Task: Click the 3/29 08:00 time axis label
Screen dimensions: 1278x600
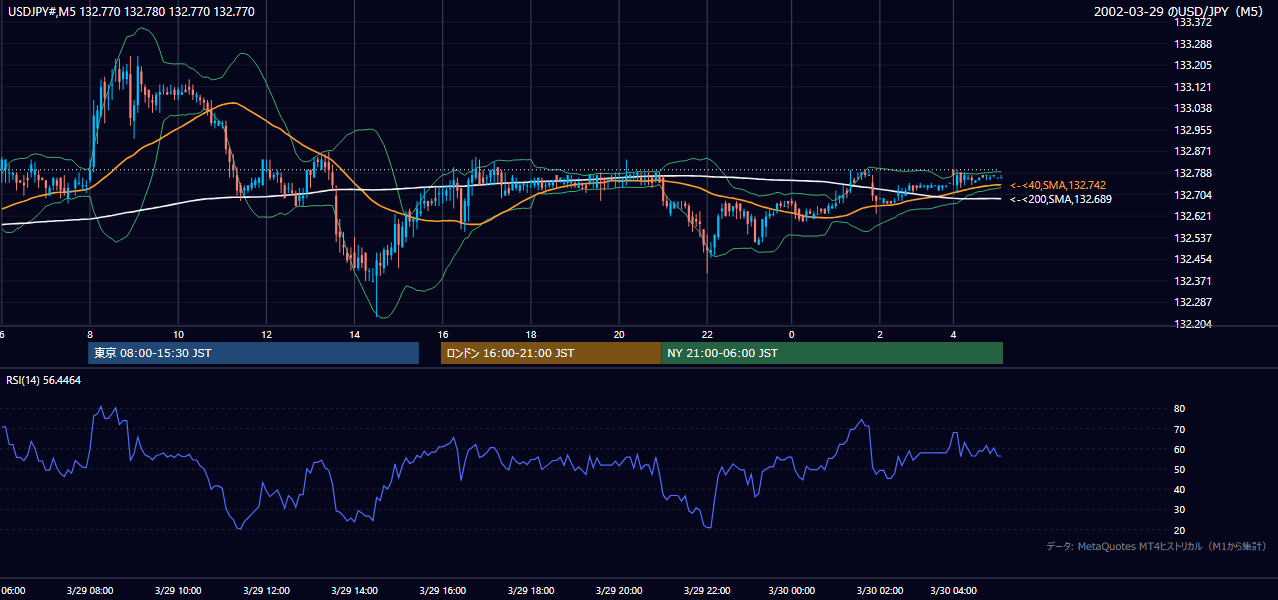Action: (x=90, y=591)
